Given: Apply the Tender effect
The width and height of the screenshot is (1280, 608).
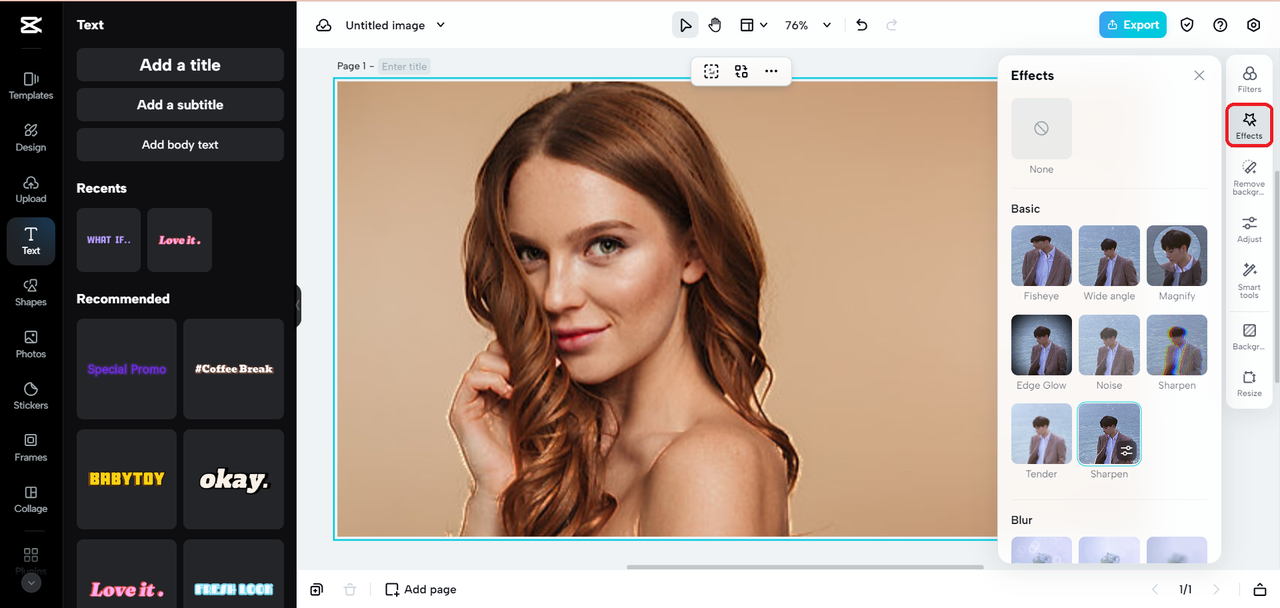Looking at the screenshot, I should tap(1041, 434).
